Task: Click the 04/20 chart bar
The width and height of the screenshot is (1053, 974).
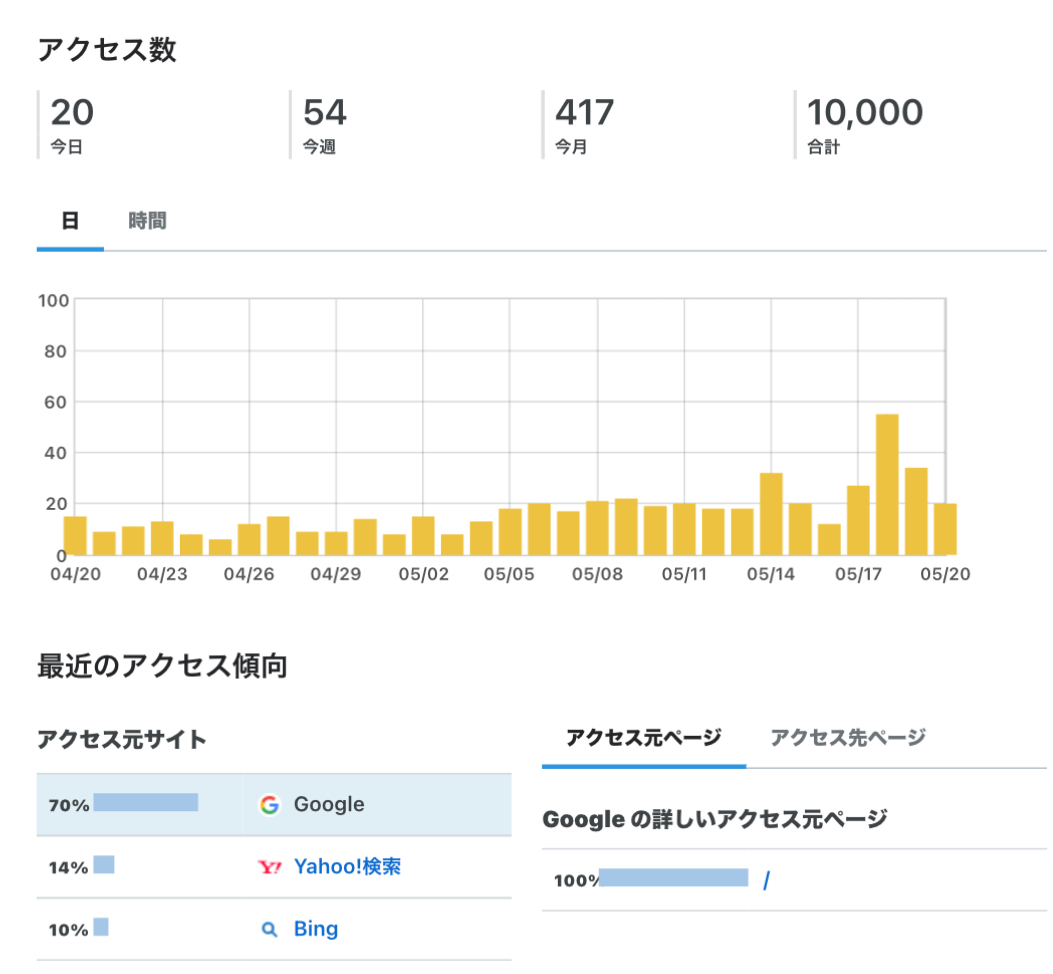Action: [x=75, y=535]
